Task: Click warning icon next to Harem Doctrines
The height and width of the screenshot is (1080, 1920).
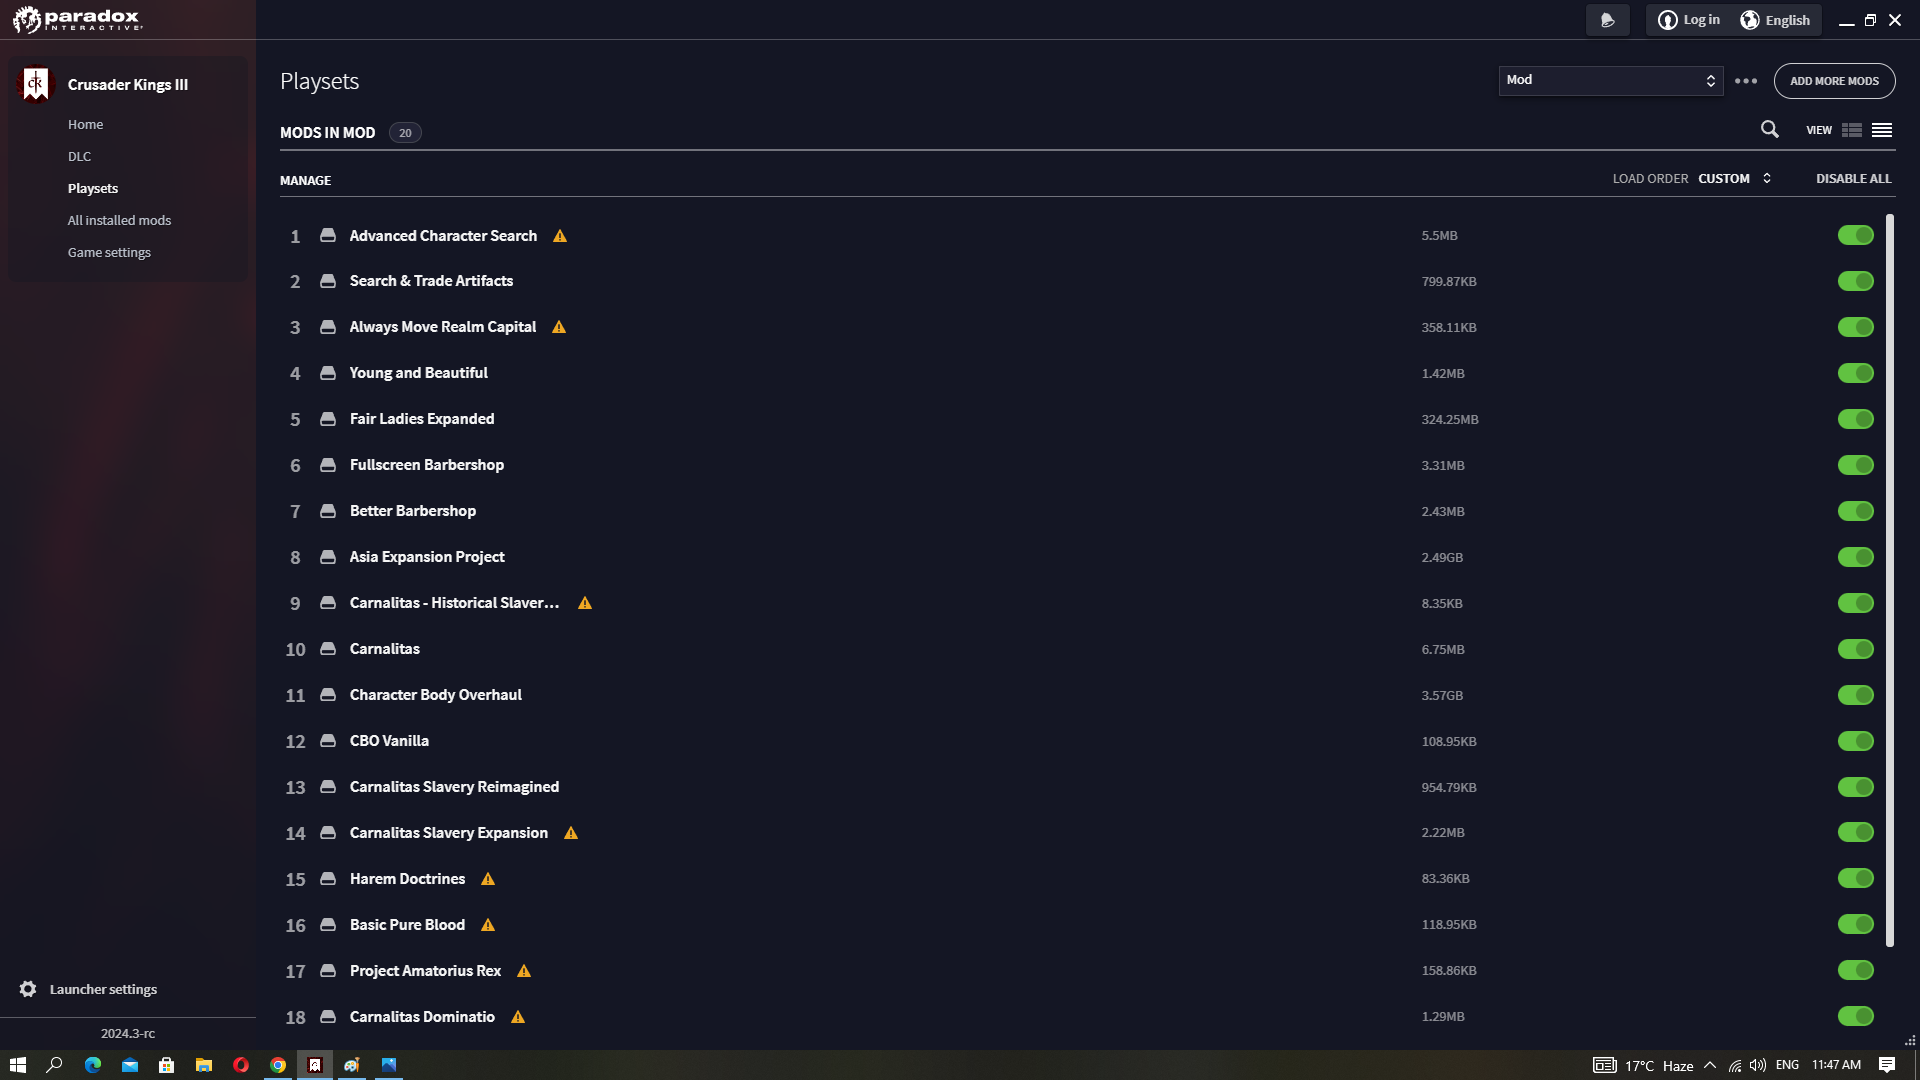Action: point(488,879)
